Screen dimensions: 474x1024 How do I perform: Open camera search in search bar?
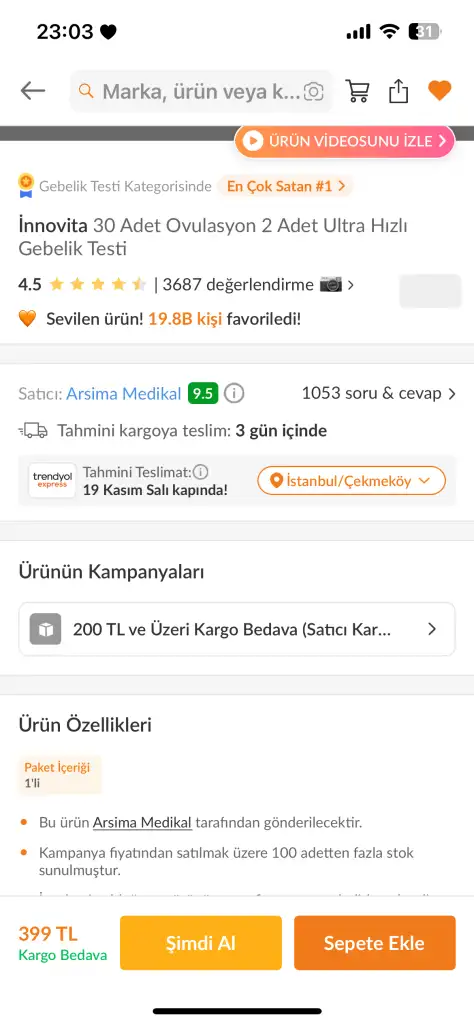pos(313,91)
